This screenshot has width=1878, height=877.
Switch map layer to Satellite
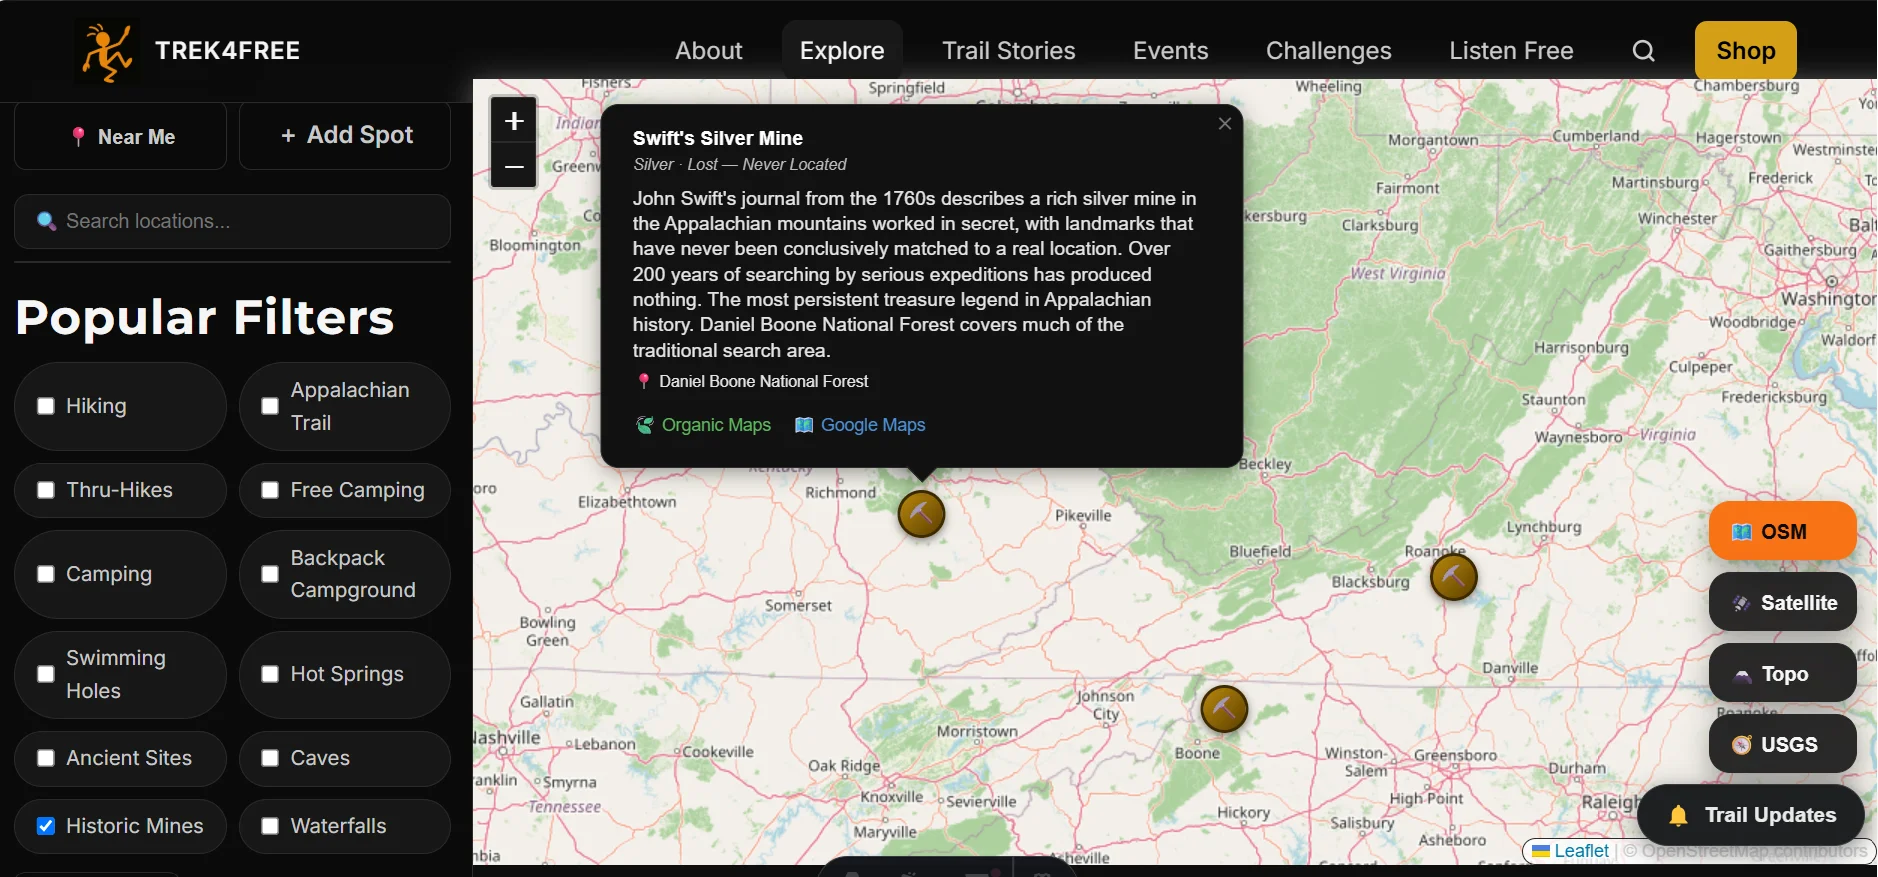[x=1782, y=602]
